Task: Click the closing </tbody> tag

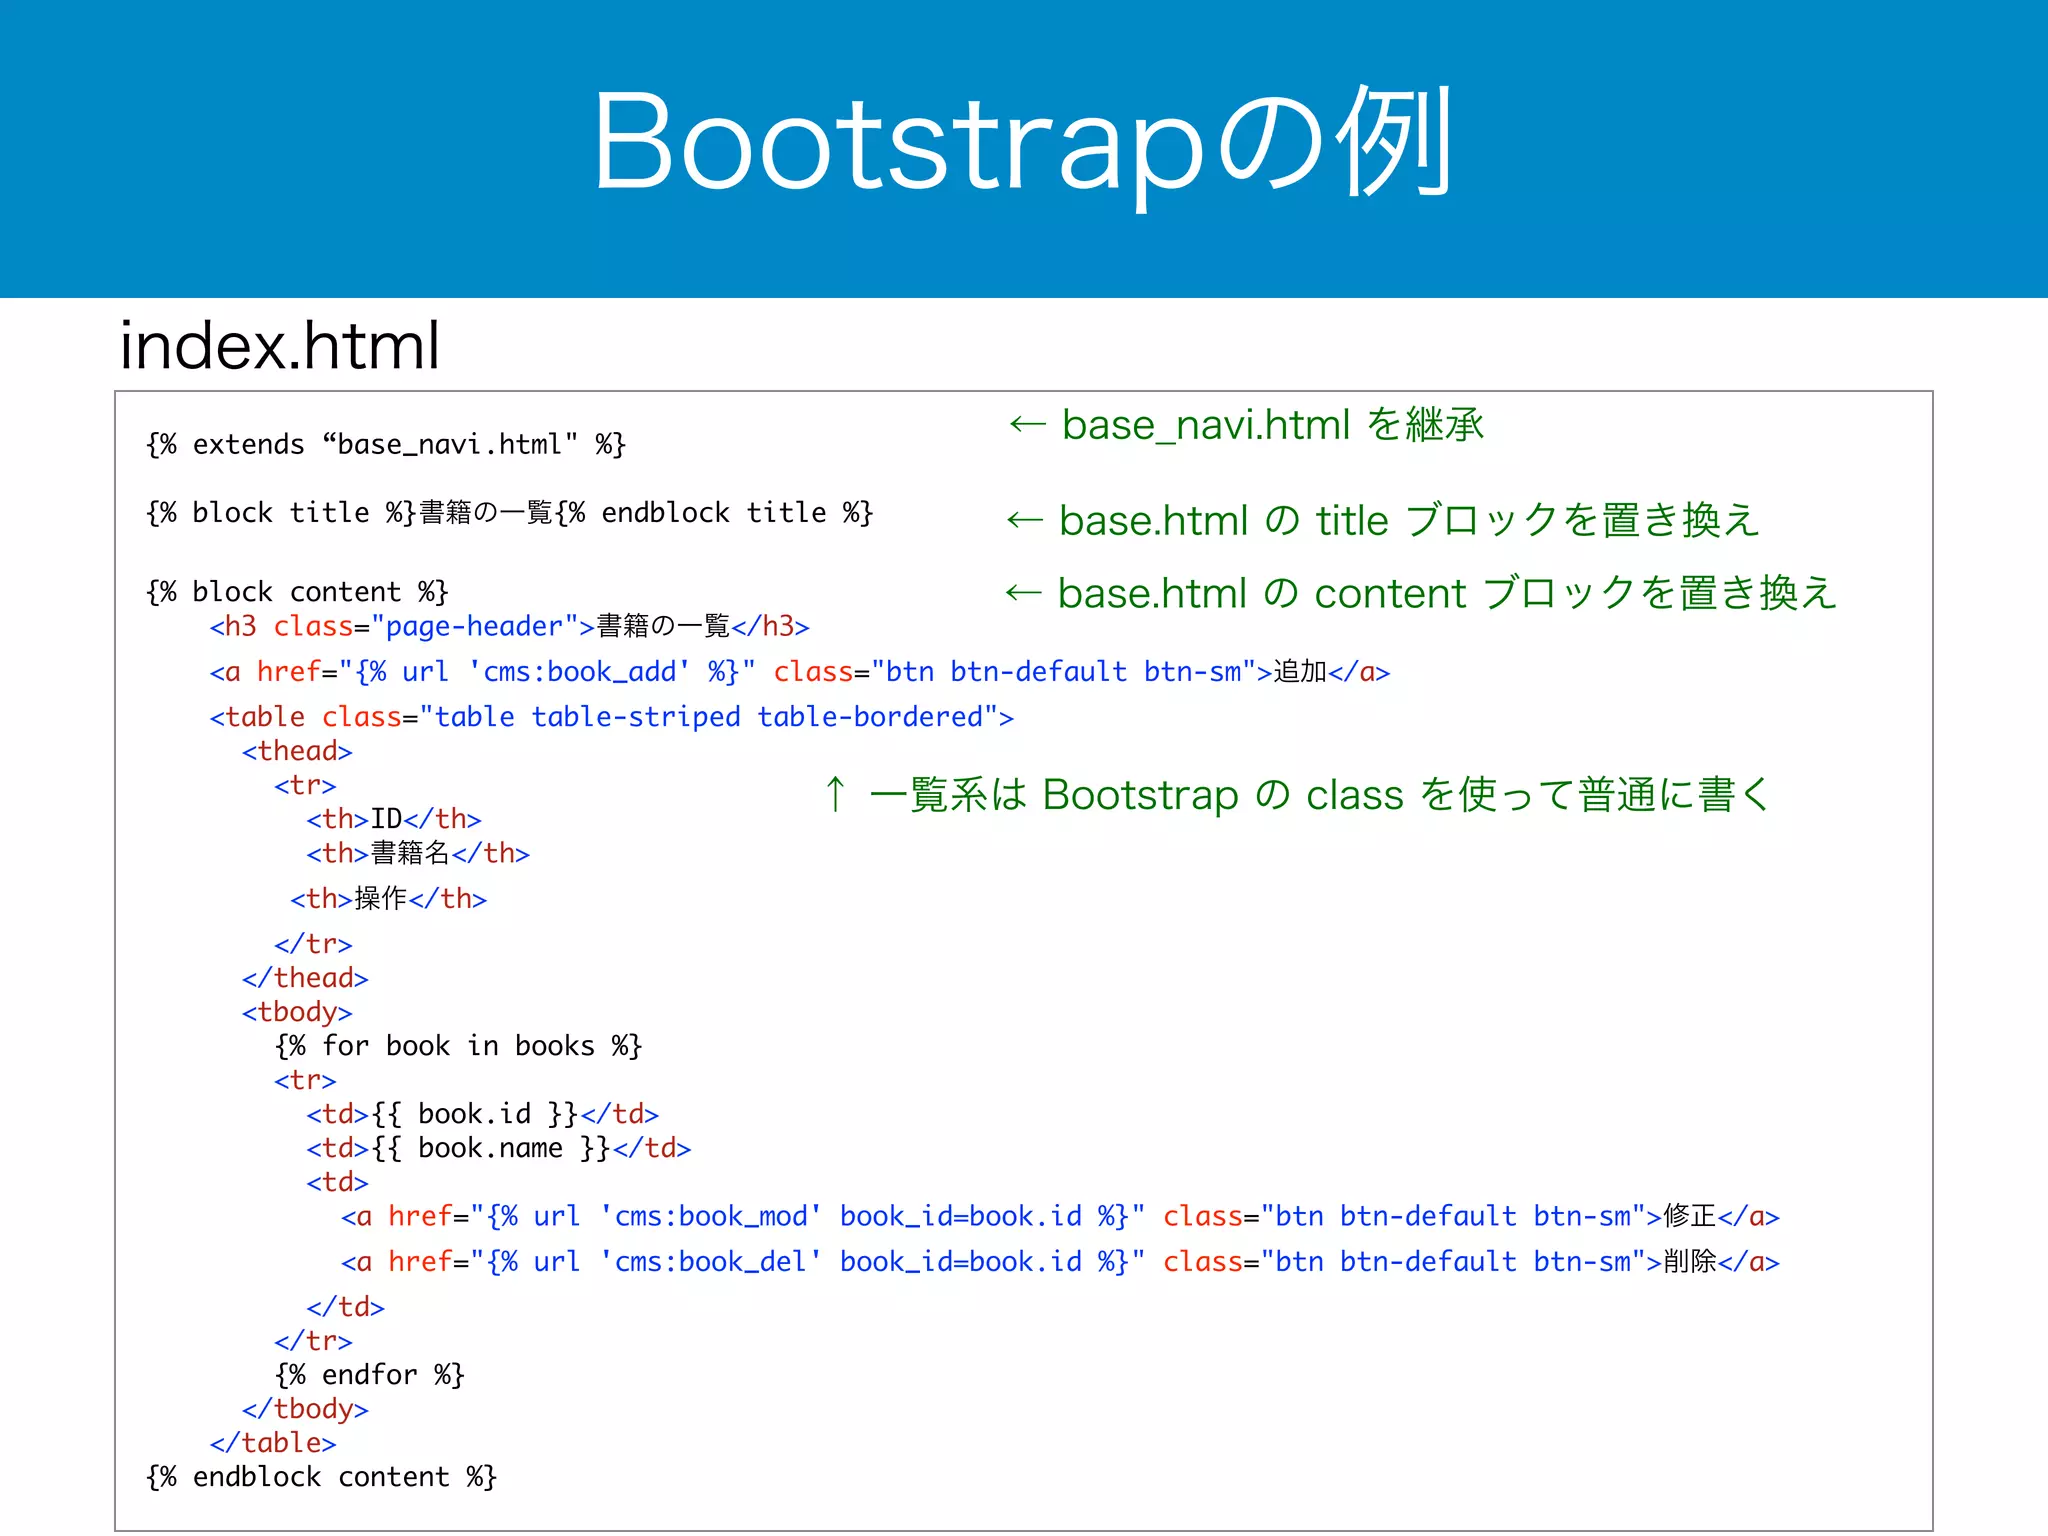Action: (305, 1409)
